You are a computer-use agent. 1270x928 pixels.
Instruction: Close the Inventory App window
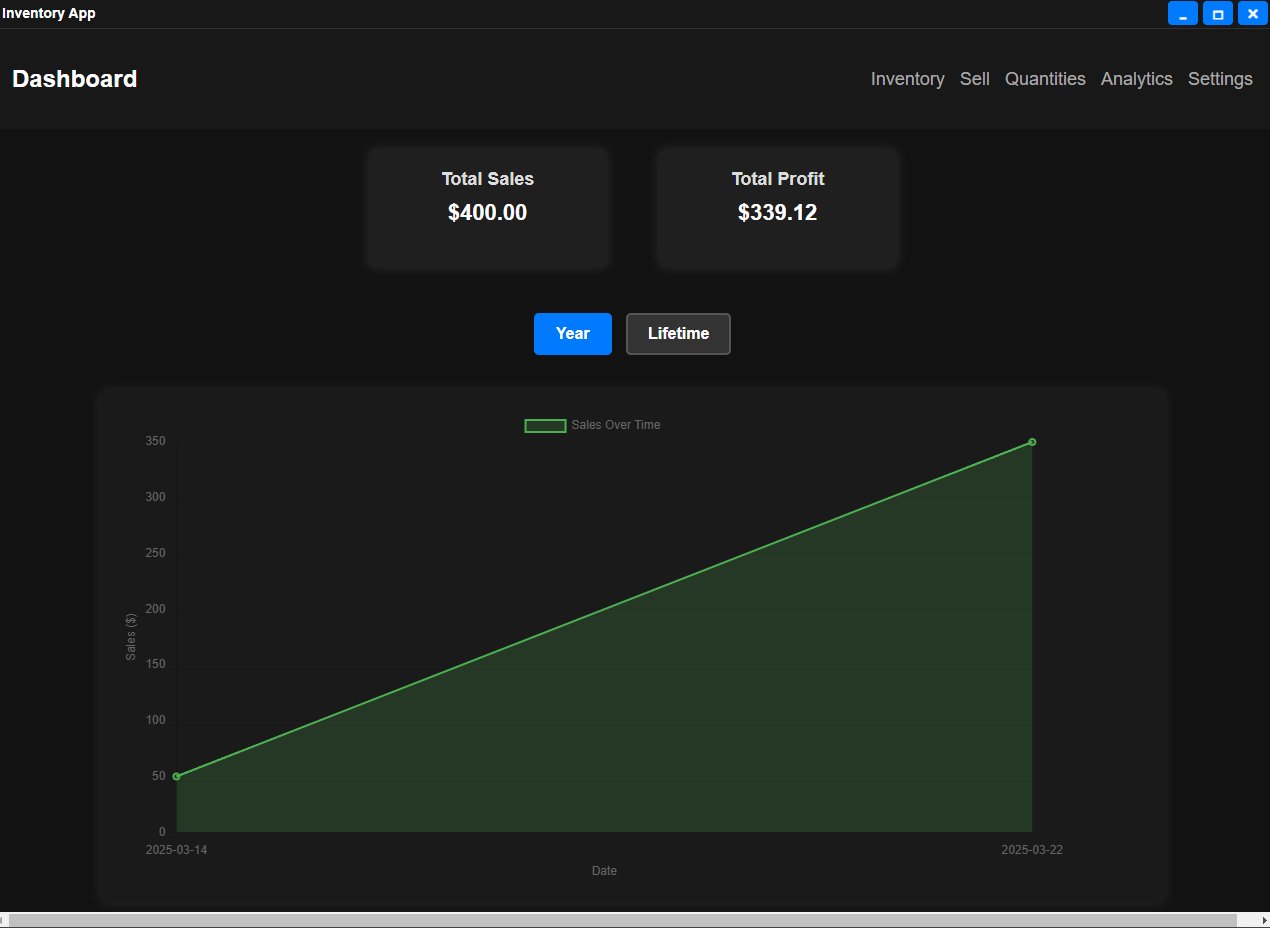(1252, 13)
